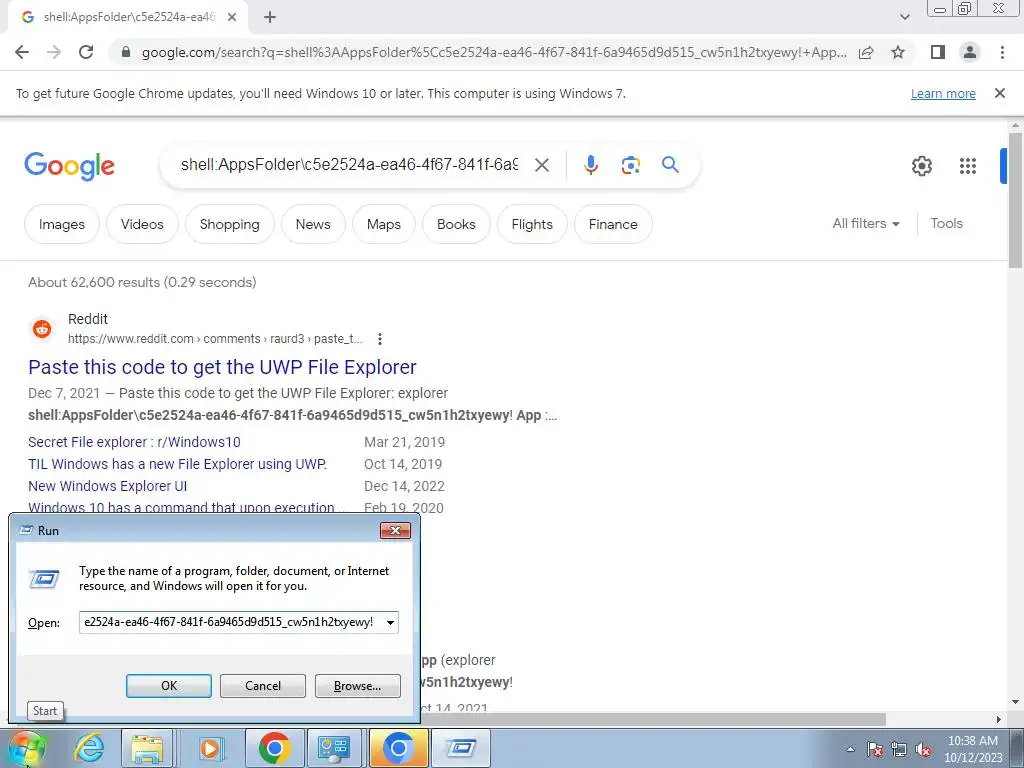Close the shell:AppsFolder tab
Screen dimensions: 1024x768
coord(232,18)
